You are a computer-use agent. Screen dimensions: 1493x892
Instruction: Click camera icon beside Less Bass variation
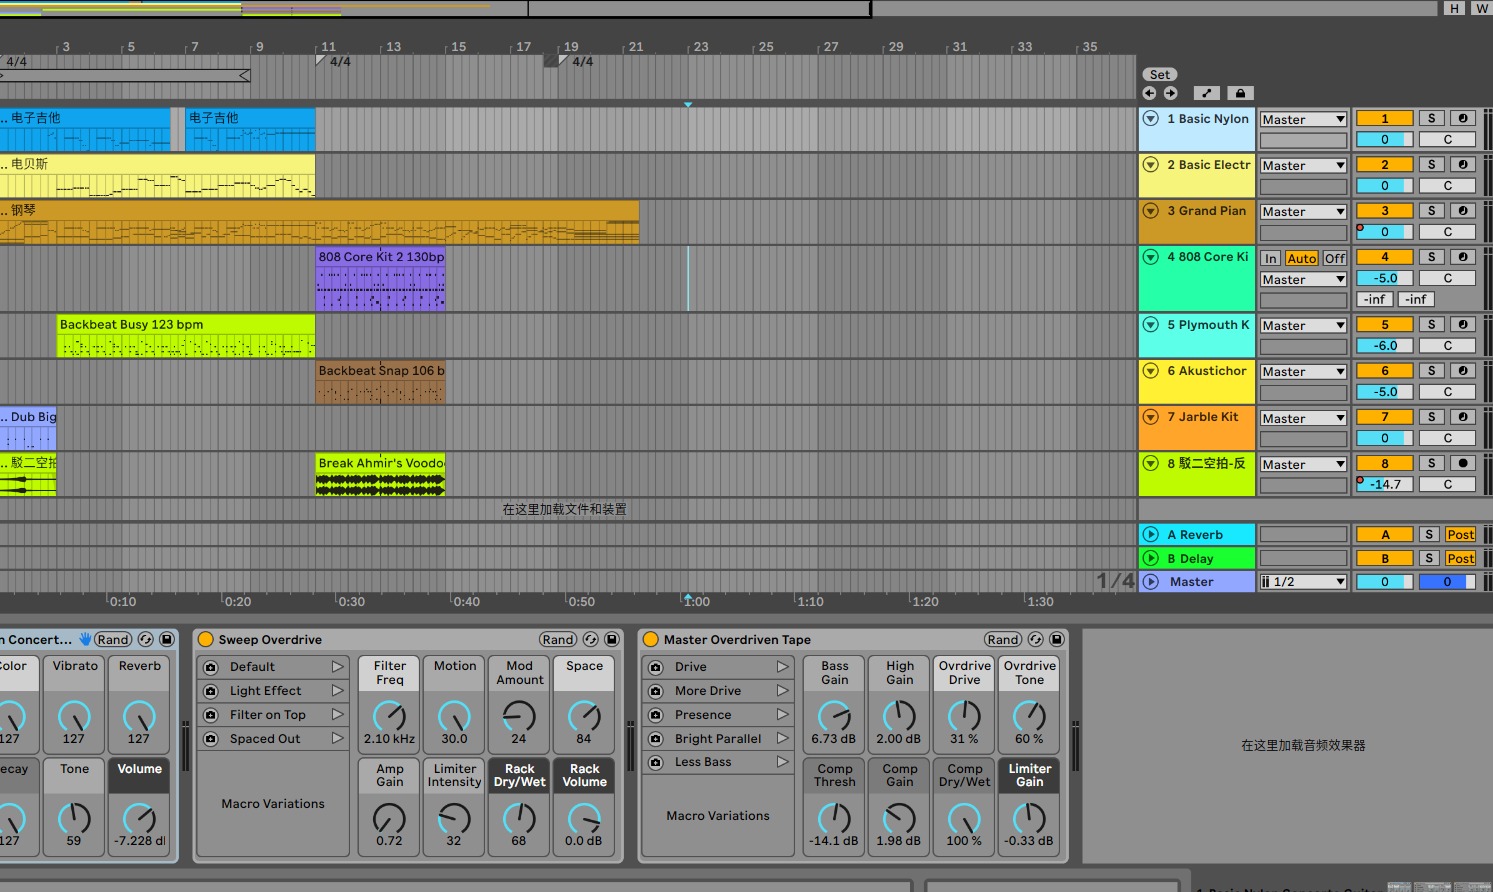tap(655, 762)
